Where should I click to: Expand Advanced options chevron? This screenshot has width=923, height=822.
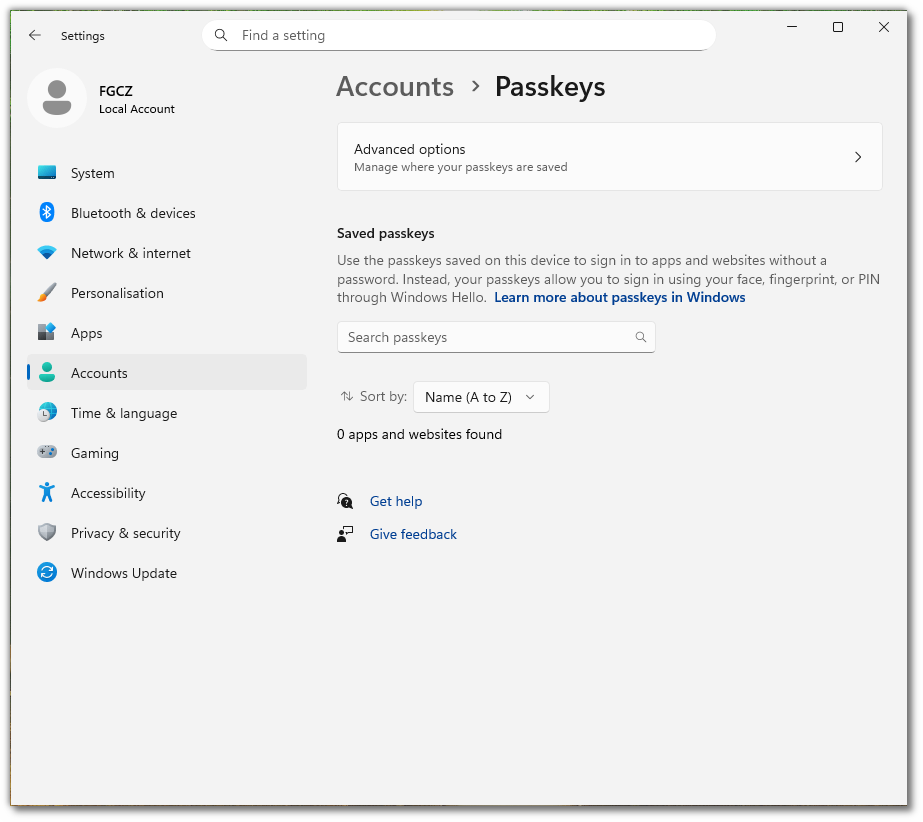click(858, 157)
